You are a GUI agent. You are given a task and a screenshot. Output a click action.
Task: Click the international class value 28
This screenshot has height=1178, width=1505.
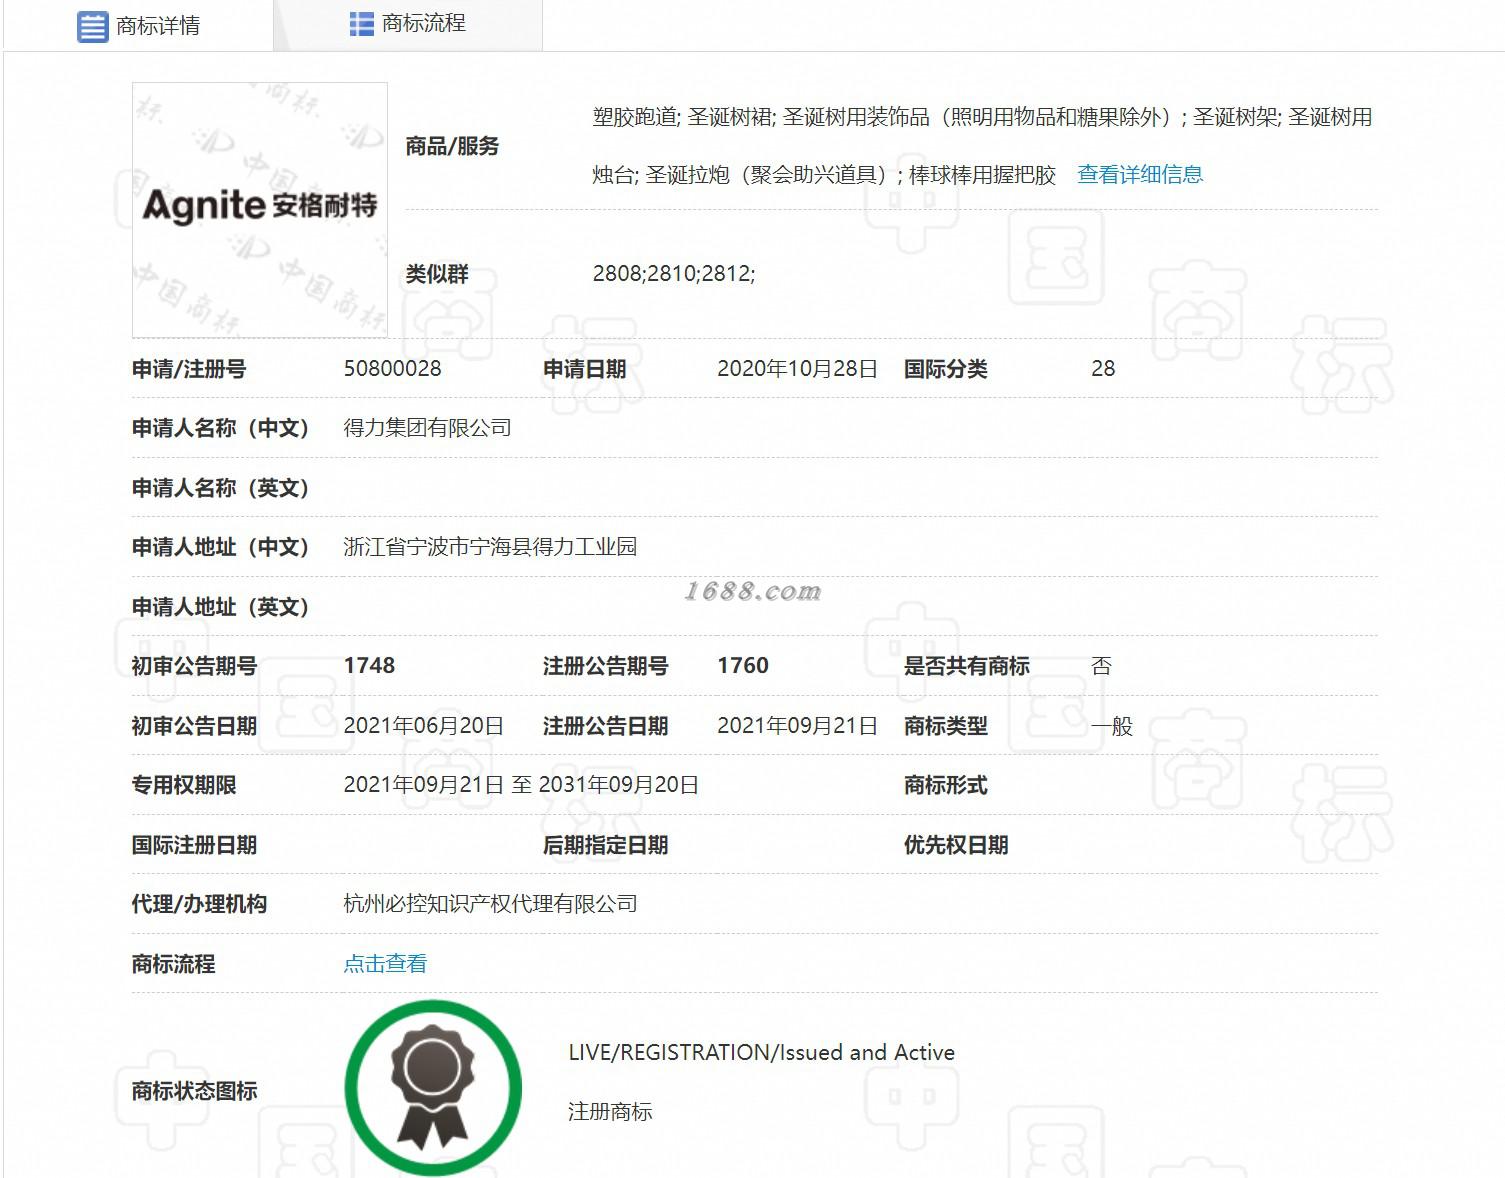pyautogui.click(x=1103, y=369)
